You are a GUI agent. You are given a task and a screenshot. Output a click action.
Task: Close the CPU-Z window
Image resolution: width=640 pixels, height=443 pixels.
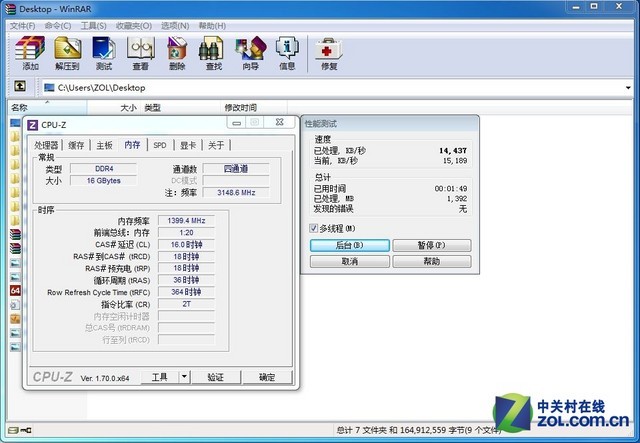pos(280,122)
